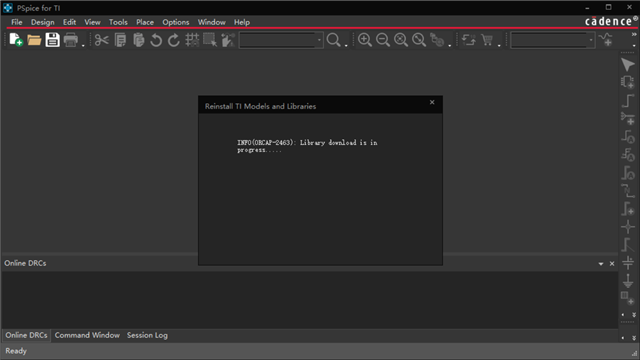Close the Reinstall TI Models dialog
The height and width of the screenshot is (360, 640).
pos(432,102)
